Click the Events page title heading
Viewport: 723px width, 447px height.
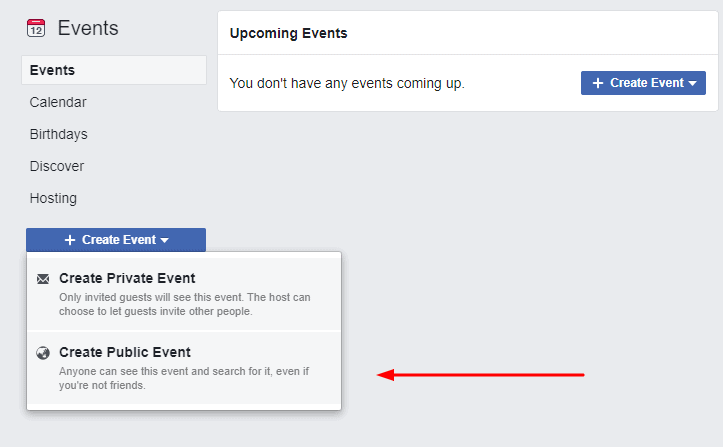pyautogui.click(x=88, y=28)
